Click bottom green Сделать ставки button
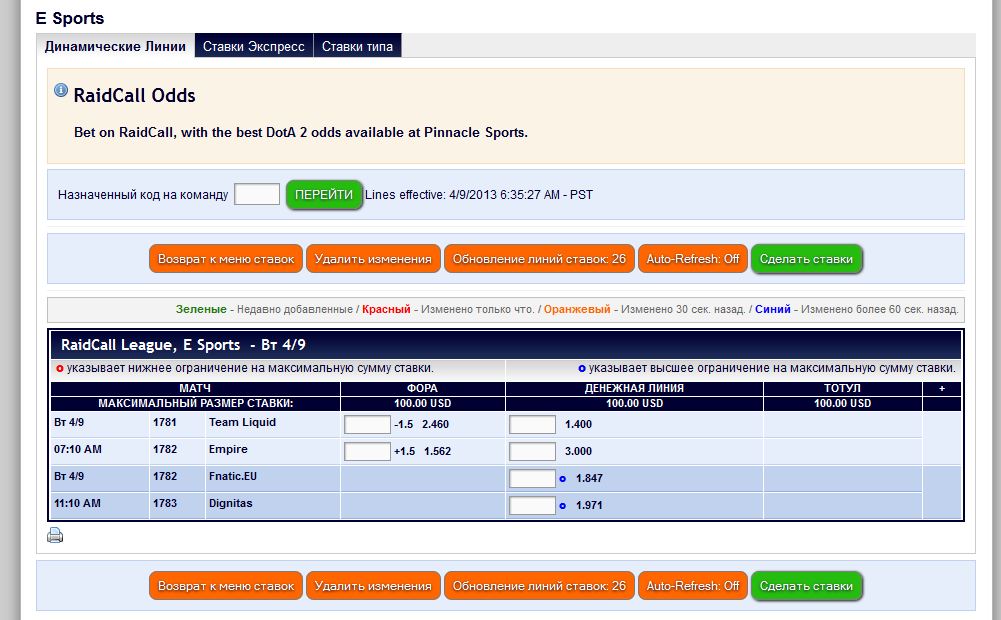Viewport: 1001px width, 620px height. click(x=806, y=586)
